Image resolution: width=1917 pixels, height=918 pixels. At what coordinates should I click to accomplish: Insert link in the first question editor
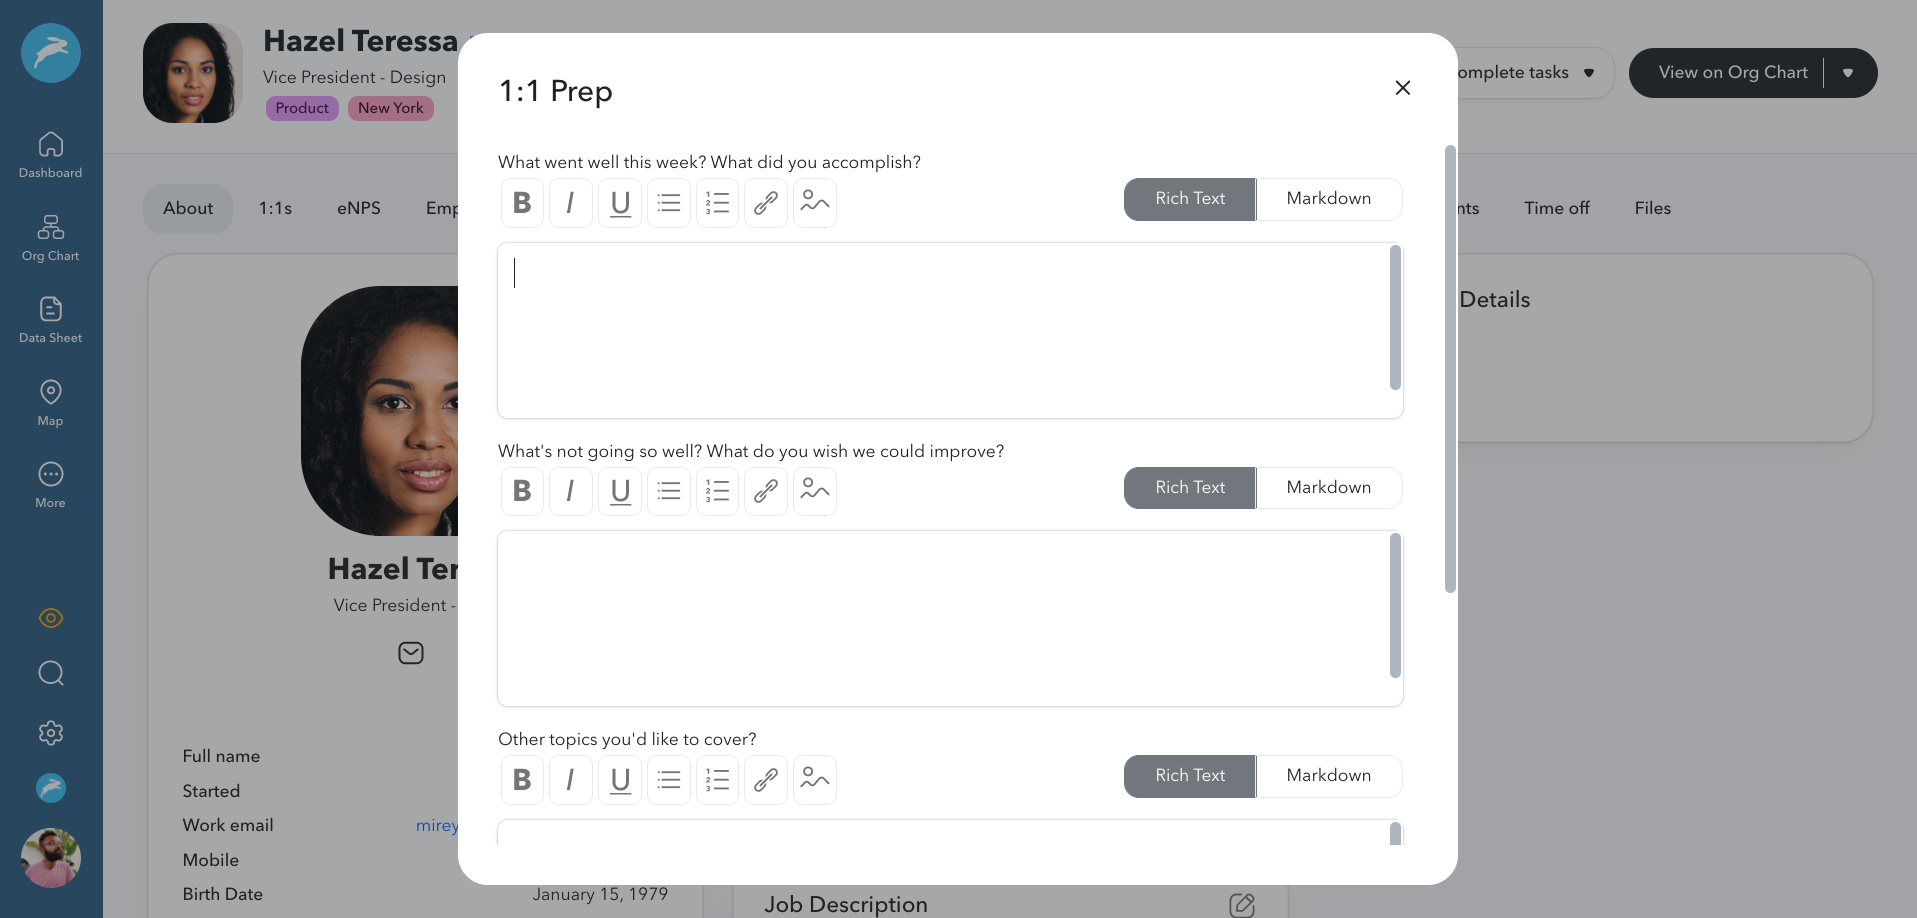pos(766,203)
